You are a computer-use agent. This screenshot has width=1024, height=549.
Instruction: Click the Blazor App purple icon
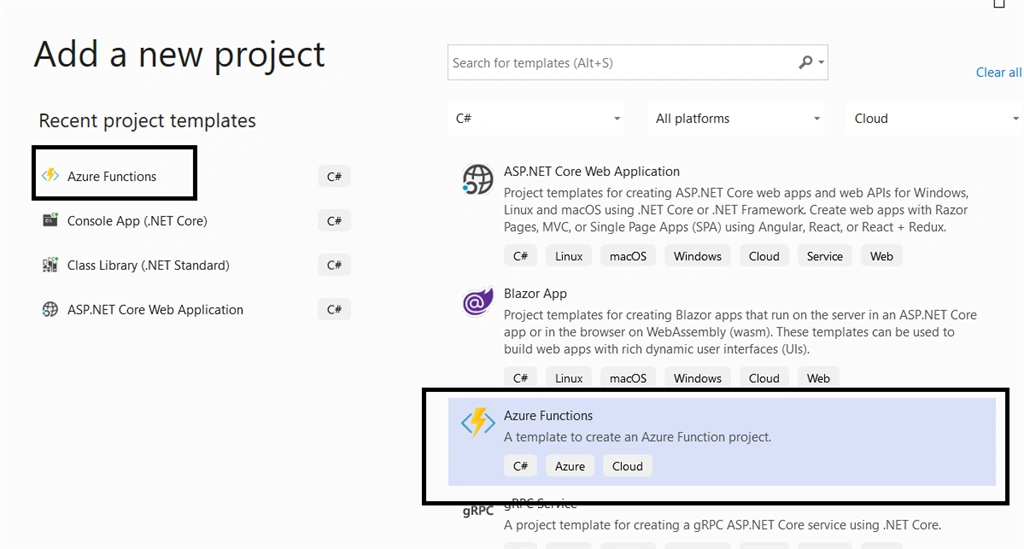pos(477,302)
